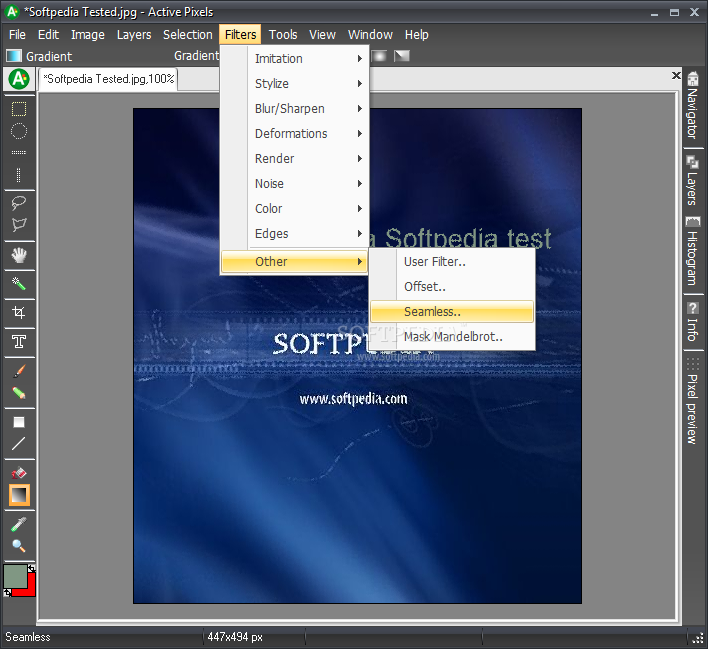The width and height of the screenshot is (708, 649).
Task: Reset to default colors icon
Action: (7, 592)
